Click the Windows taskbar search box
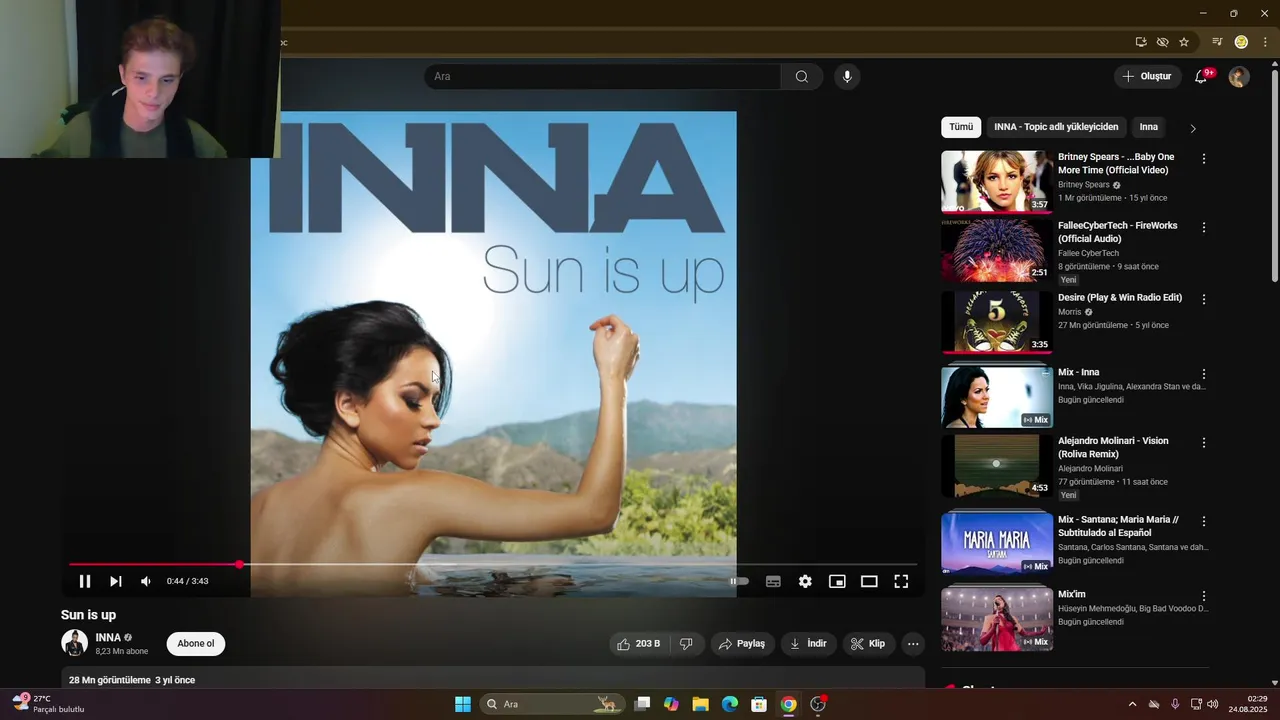 [552, 704]
